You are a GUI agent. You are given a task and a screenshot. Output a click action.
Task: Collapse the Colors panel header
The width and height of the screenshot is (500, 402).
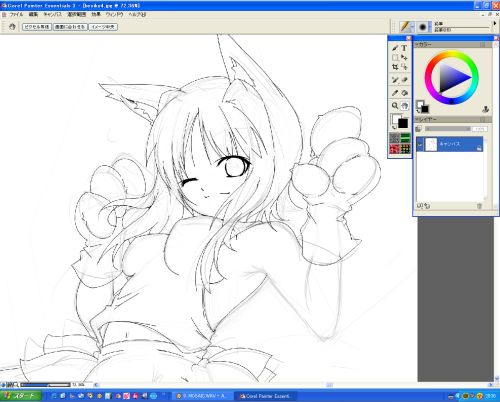452,44
